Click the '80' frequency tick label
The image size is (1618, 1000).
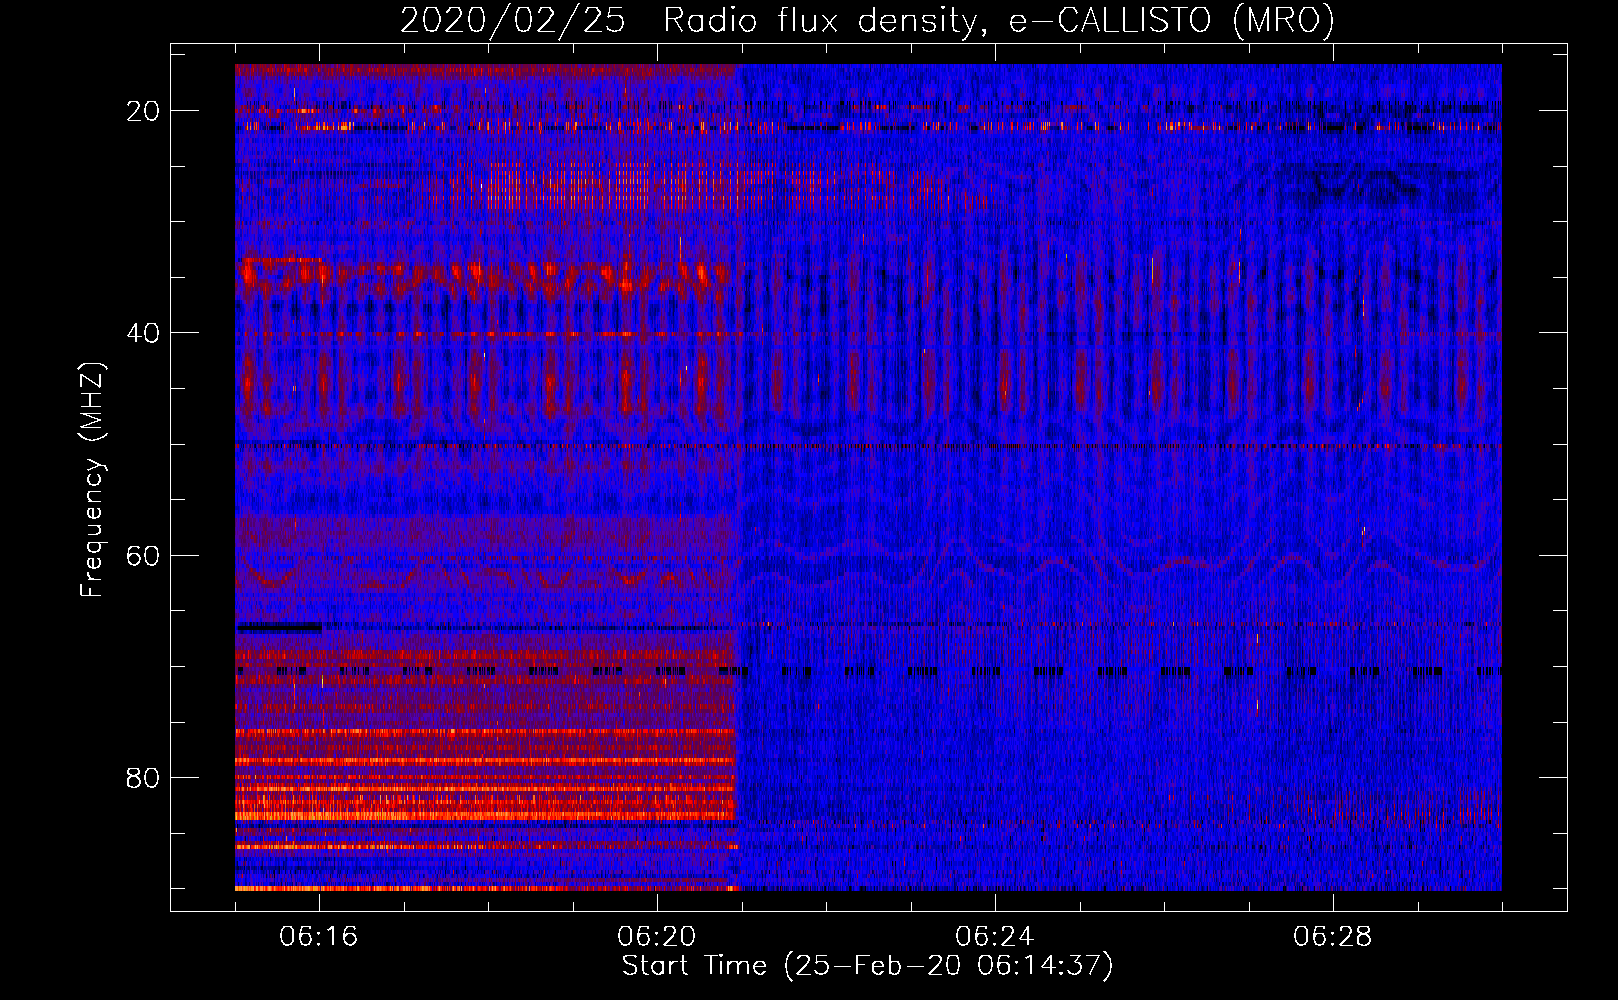click(143, 777)
